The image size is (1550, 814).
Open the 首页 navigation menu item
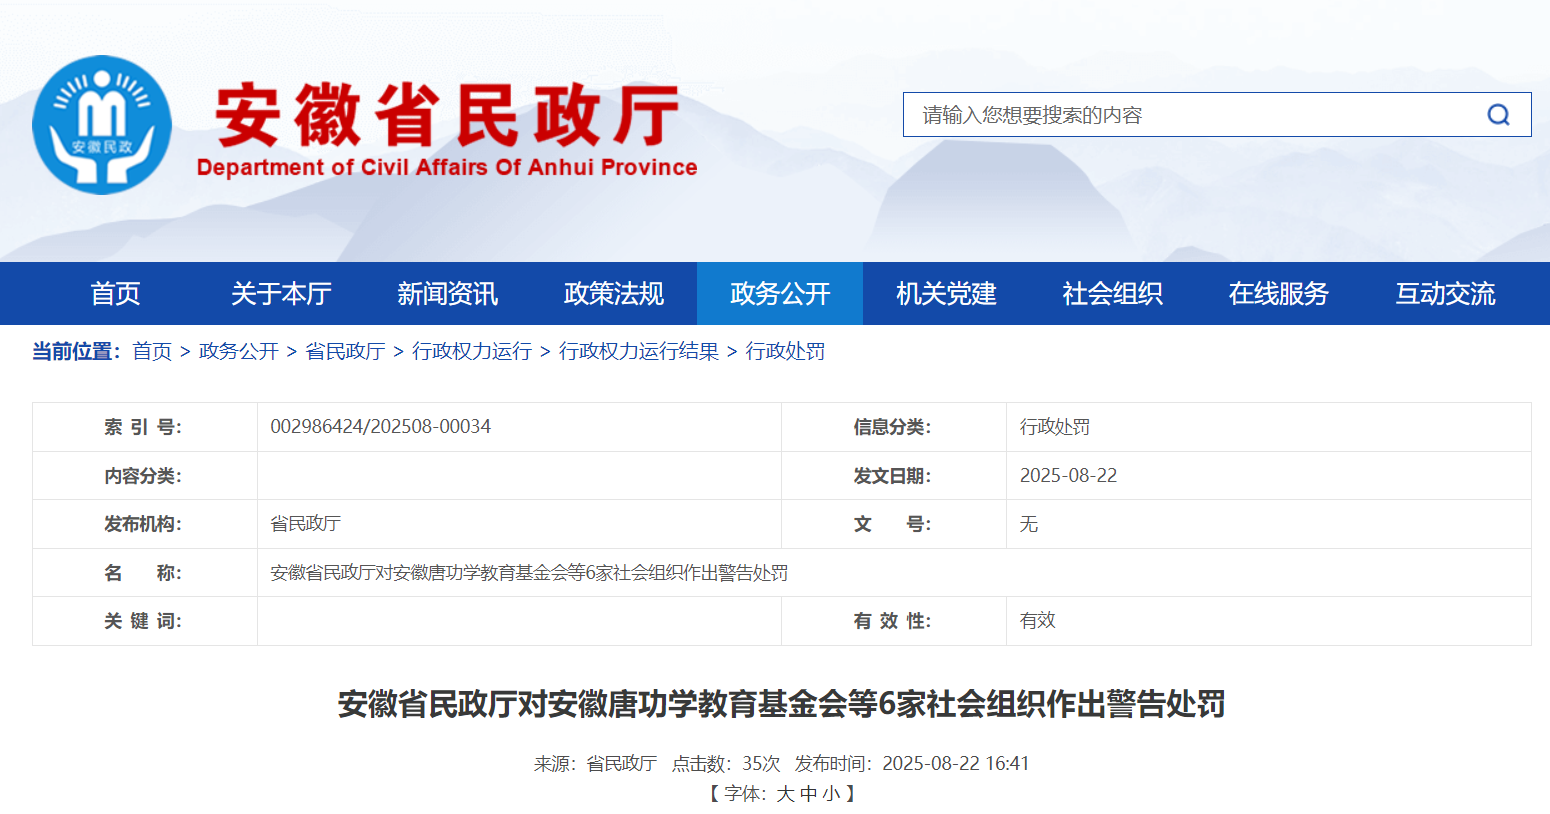point(114,293)
